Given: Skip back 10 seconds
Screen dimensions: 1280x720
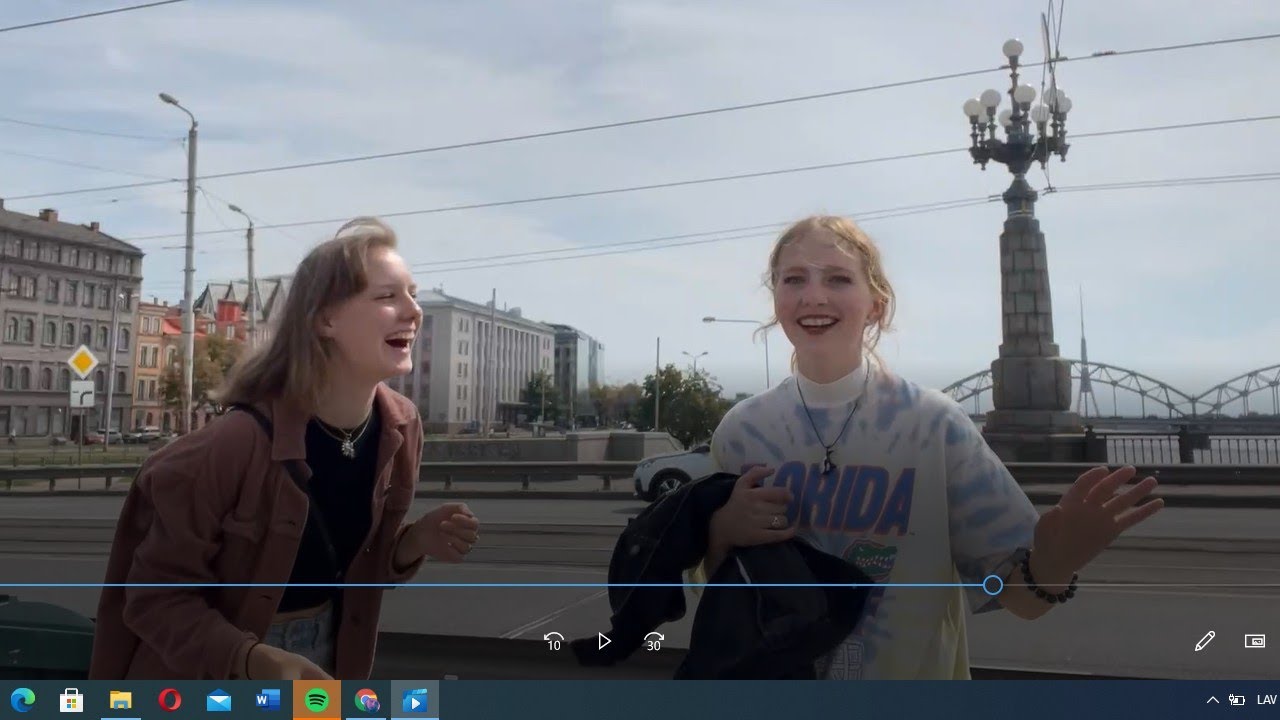Looking at the screenshot, I should click(x=554, y=641).
